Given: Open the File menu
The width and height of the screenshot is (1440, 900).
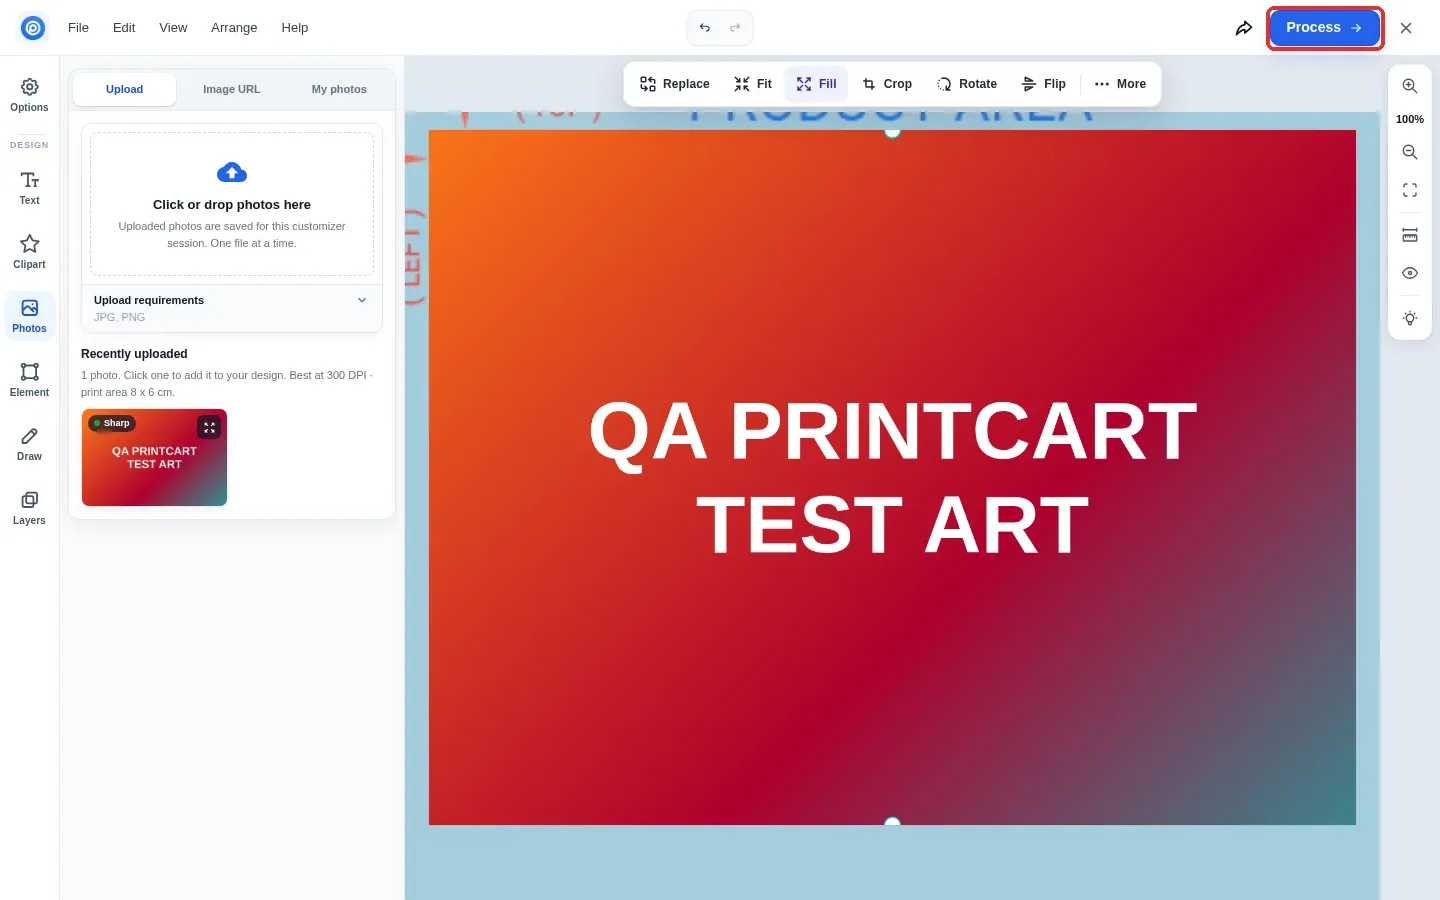Looking at the screenshot, I should coord(78,28).
